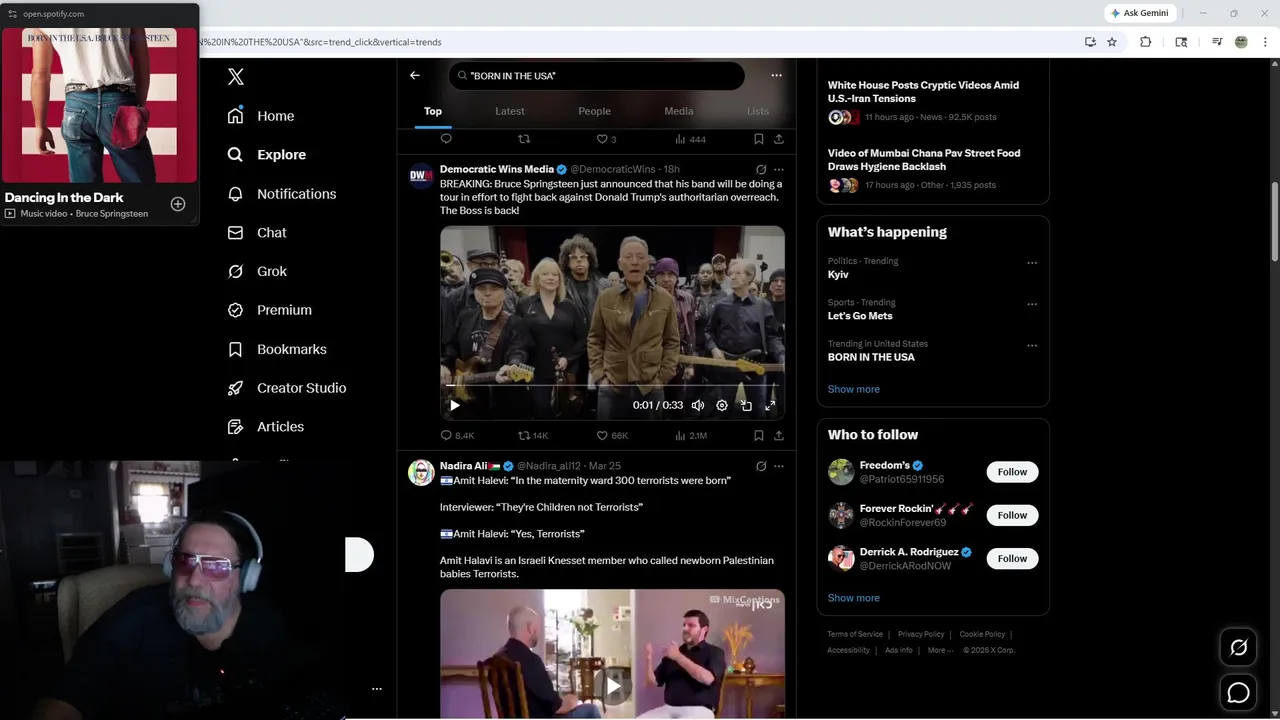Open more options for BORN IN THE USA trend
Screen dimensions: 1280x720
pos(1032,346)
